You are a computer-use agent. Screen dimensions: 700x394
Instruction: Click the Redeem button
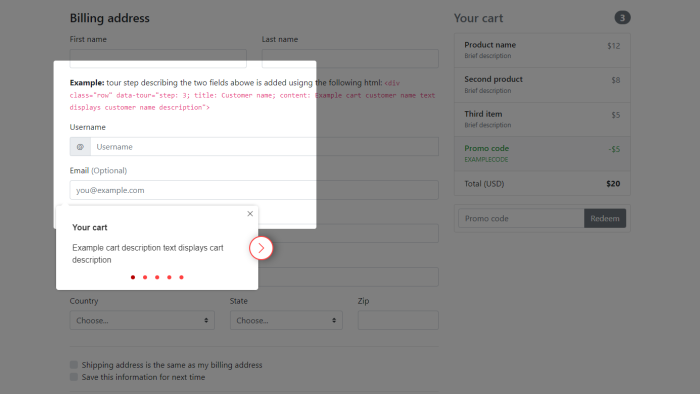coord(605,219)
